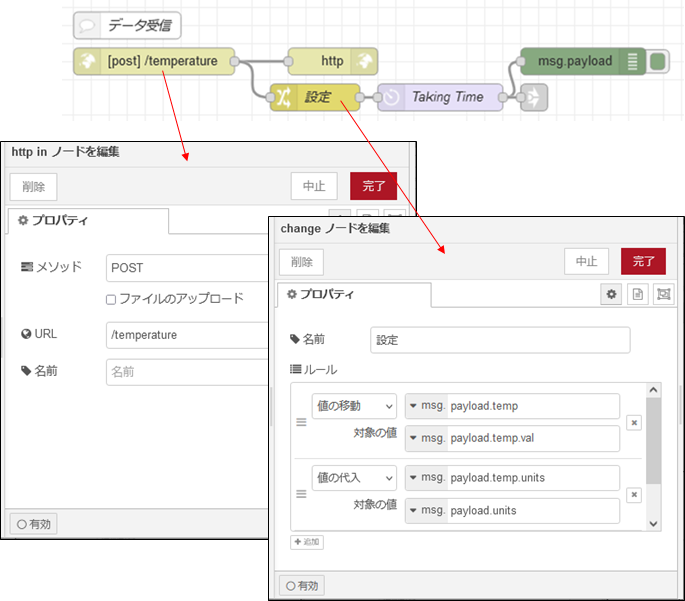The image size is (685, 601).
Task: Expand msg. type selector for payload.temp.val
Action: point(426,438)
